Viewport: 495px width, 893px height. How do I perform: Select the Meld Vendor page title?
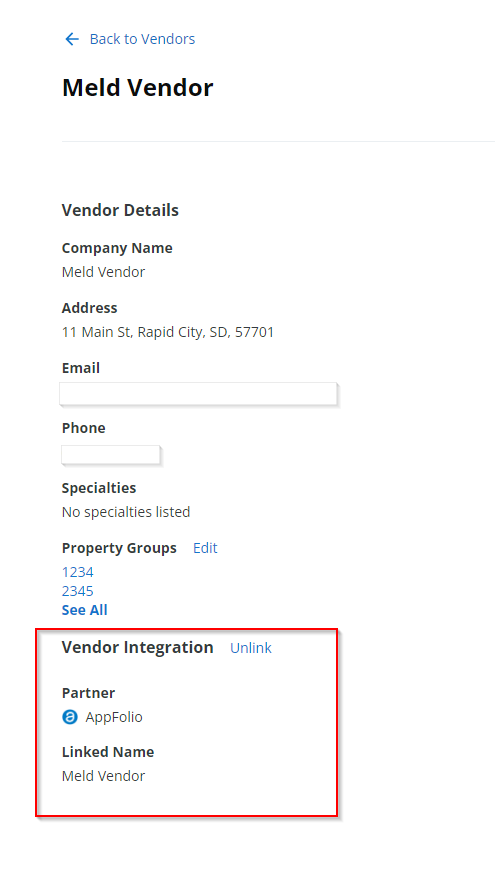tap(137, 88)
